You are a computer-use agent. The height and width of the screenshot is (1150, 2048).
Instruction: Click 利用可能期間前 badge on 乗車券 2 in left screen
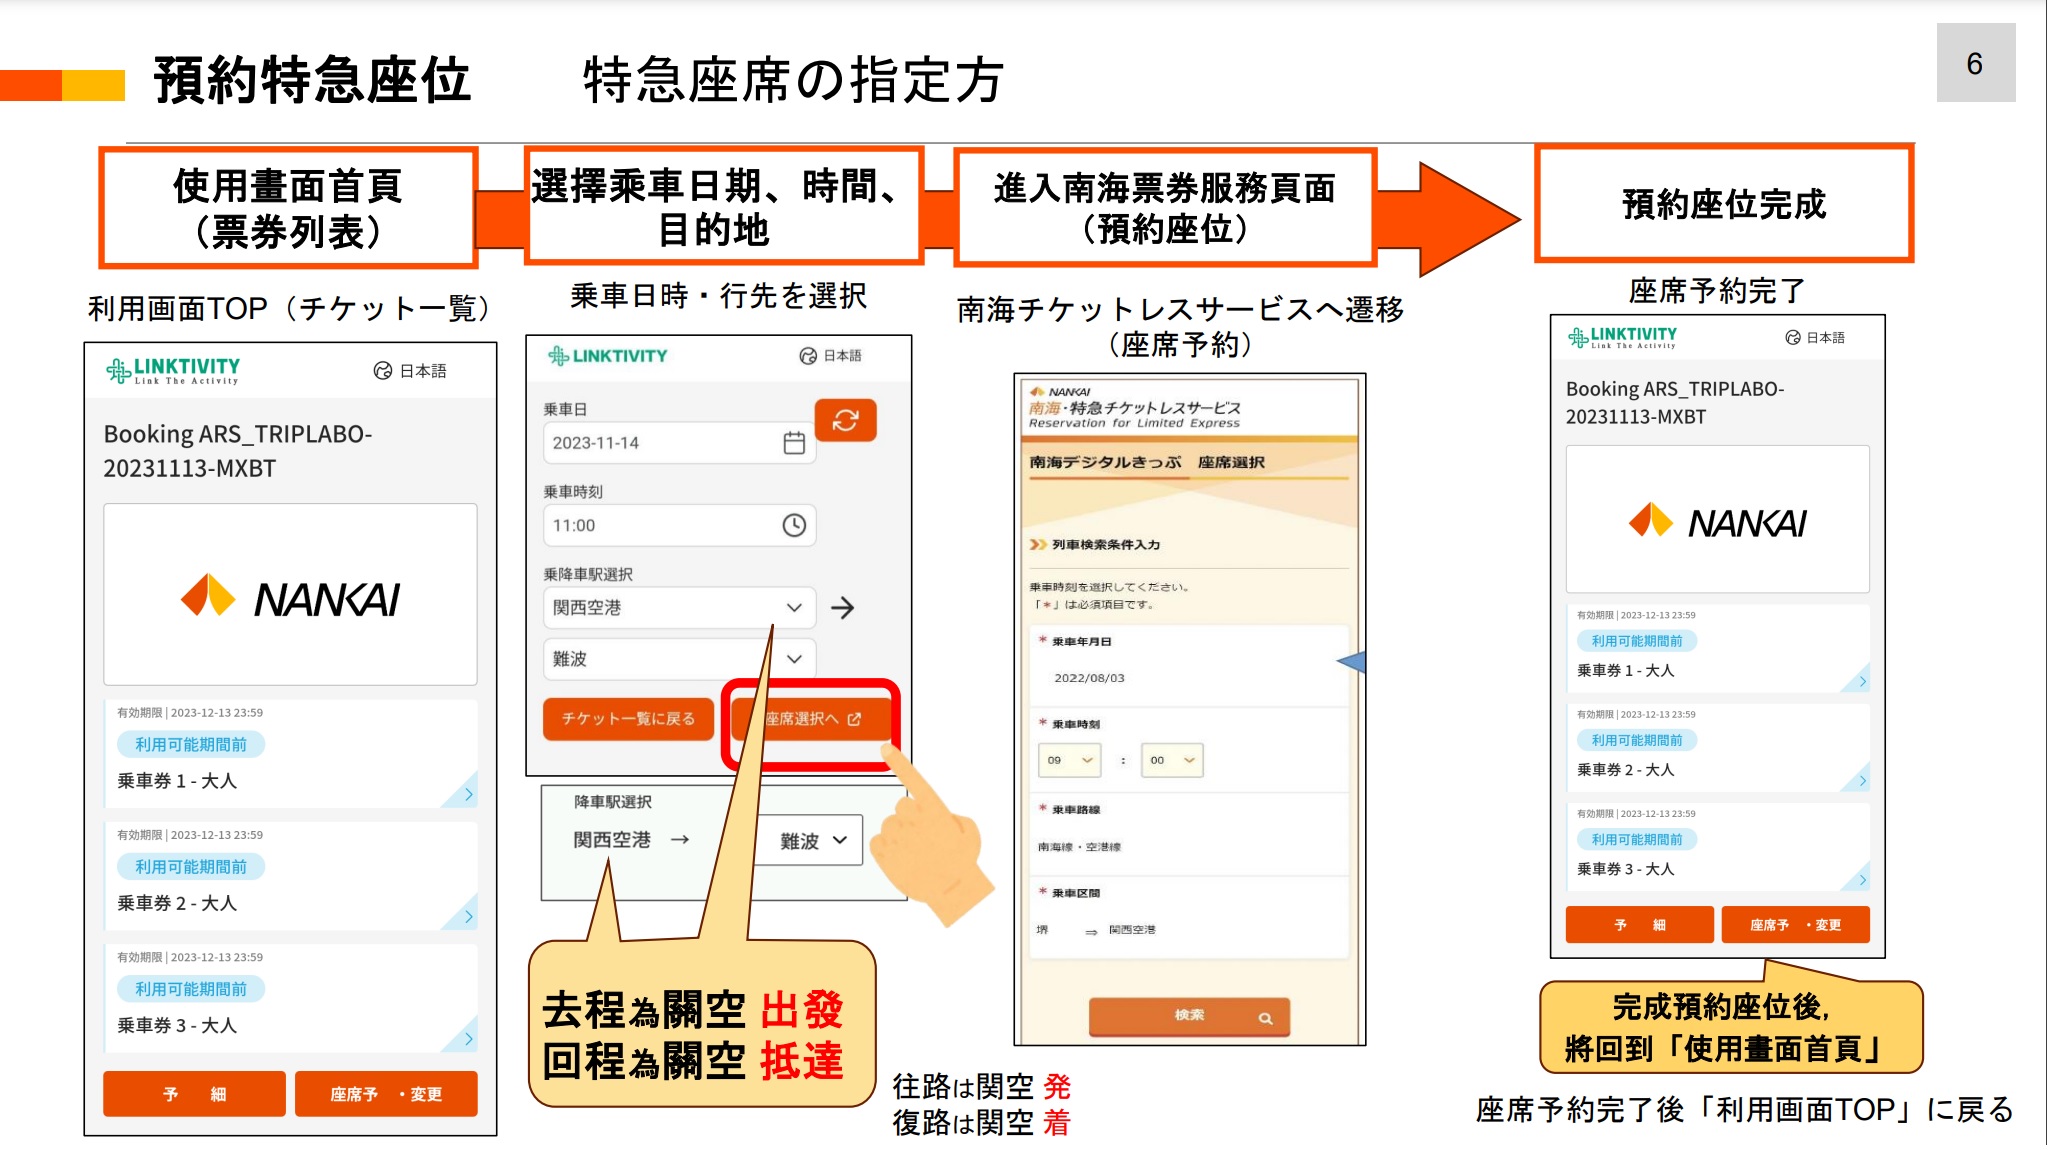(x=191, y=866)
